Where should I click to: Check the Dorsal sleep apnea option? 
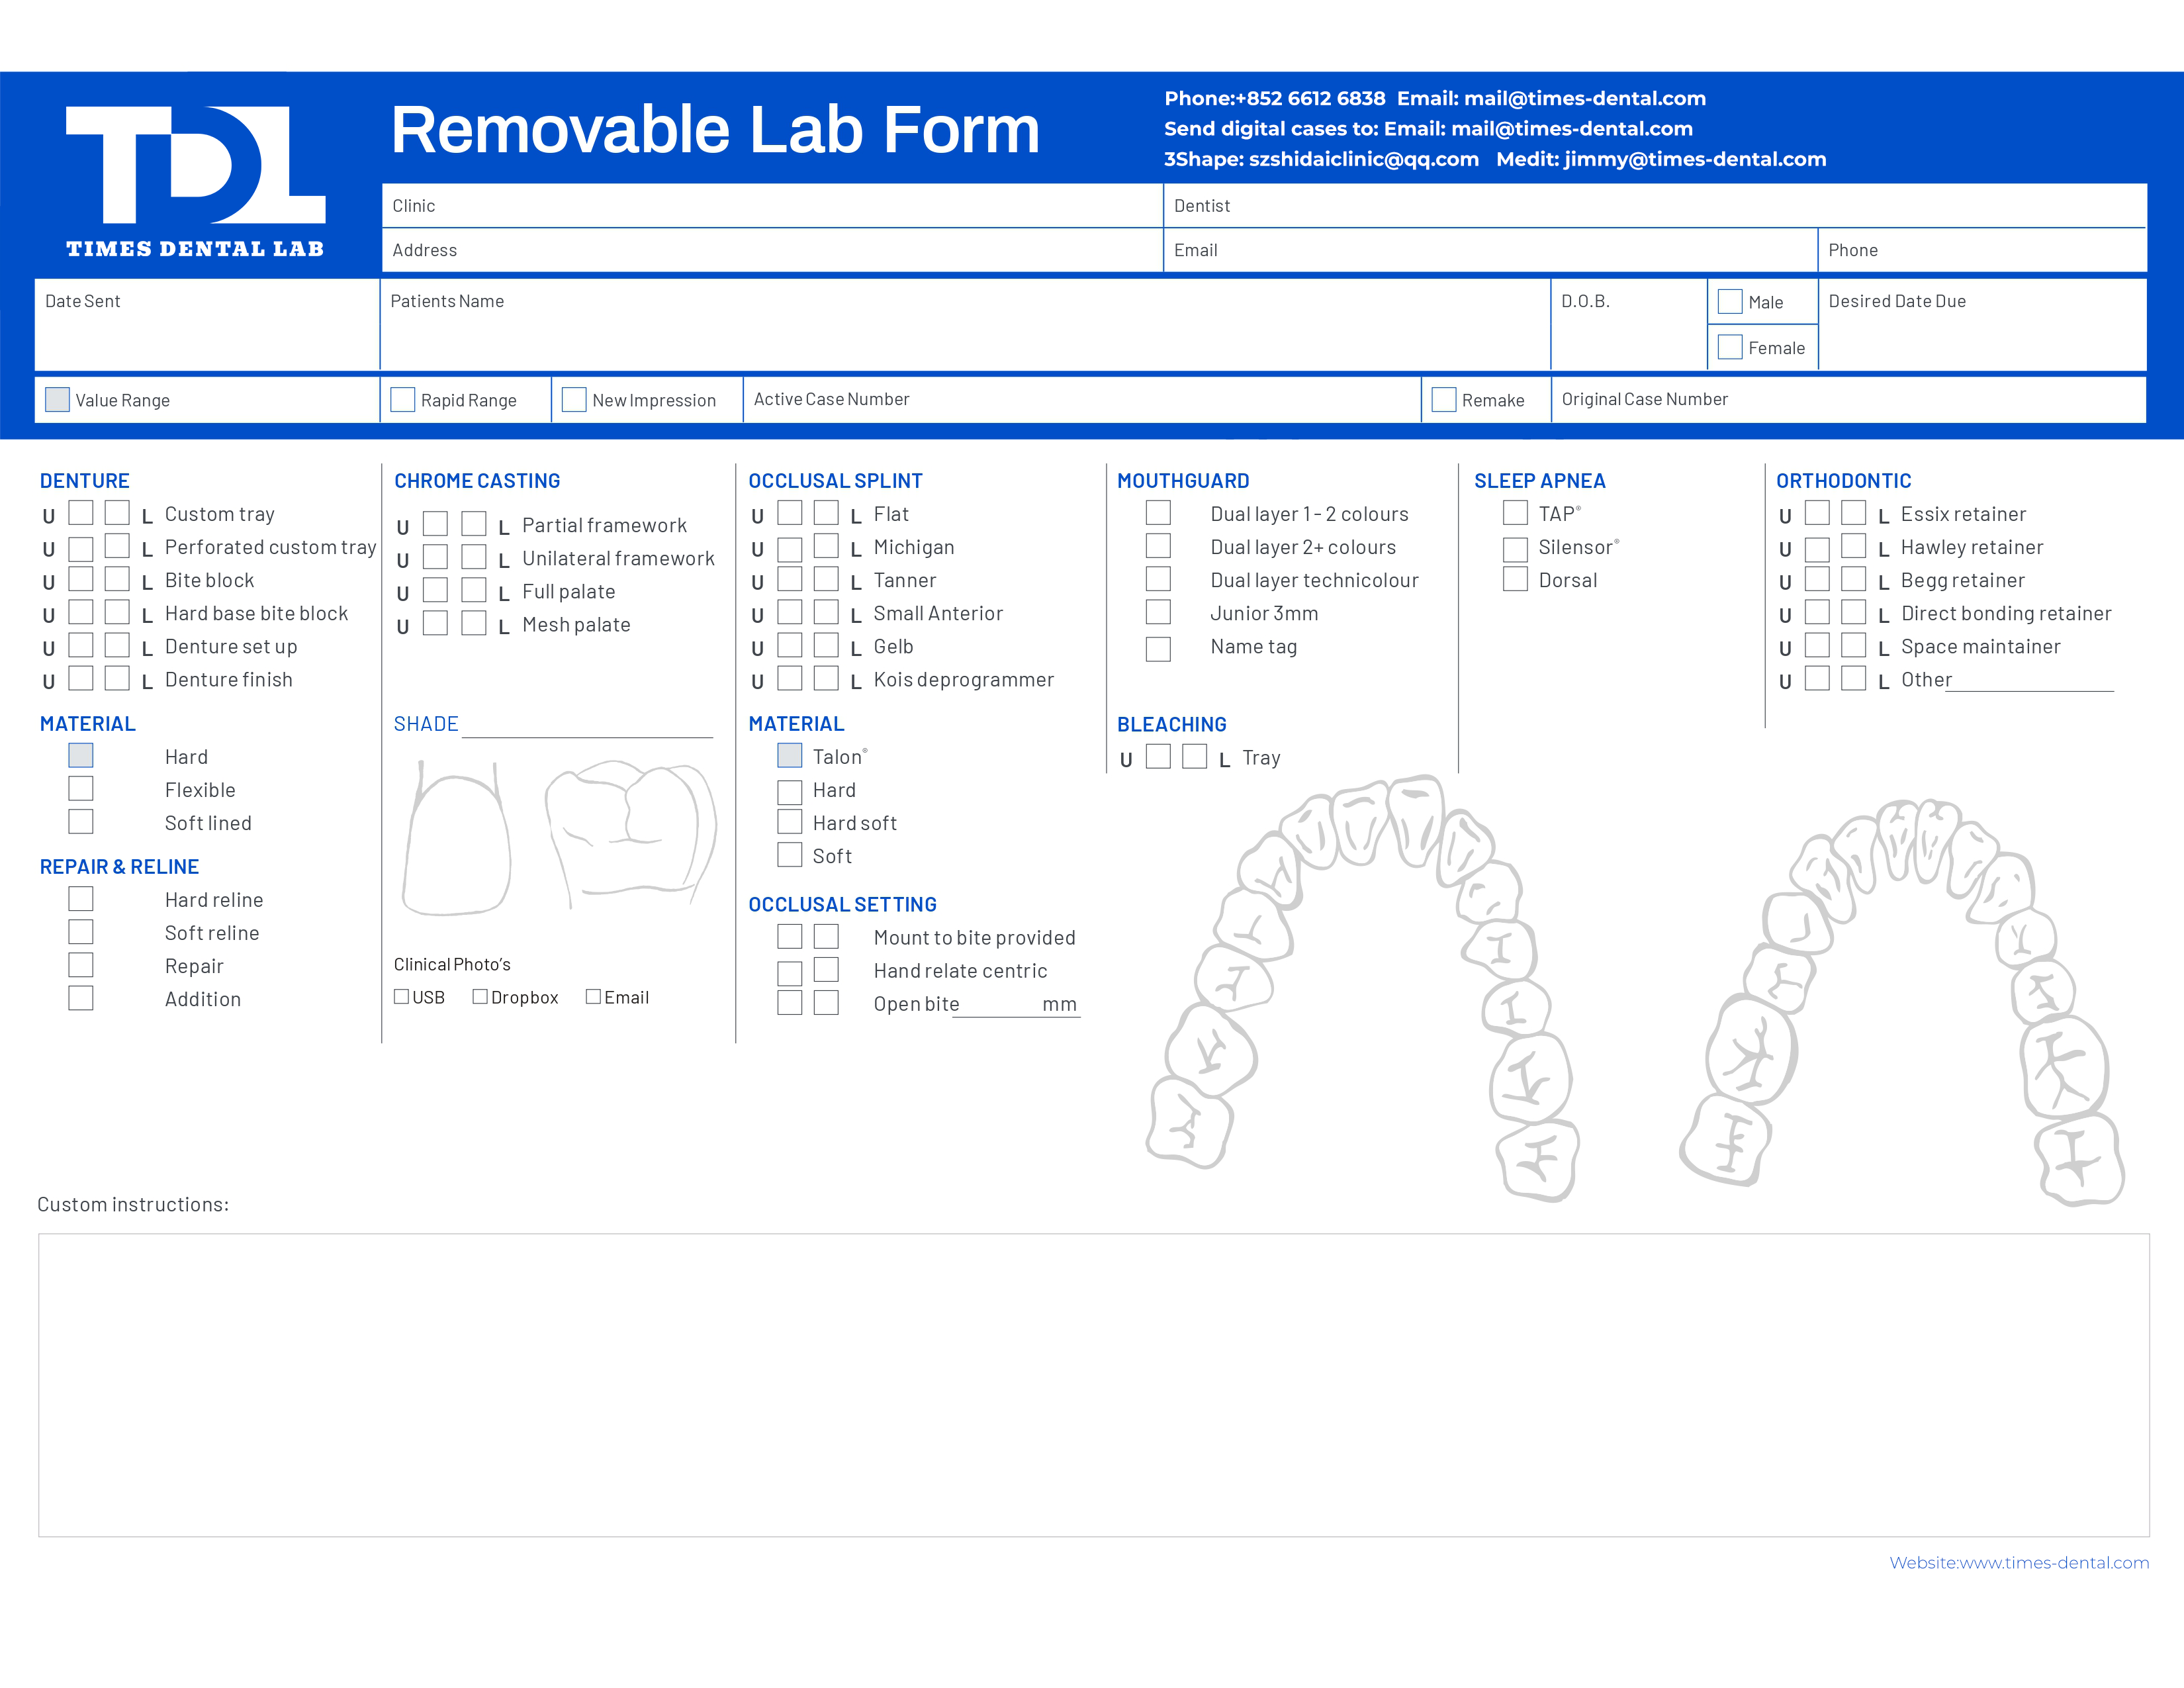pos(1515,579)
